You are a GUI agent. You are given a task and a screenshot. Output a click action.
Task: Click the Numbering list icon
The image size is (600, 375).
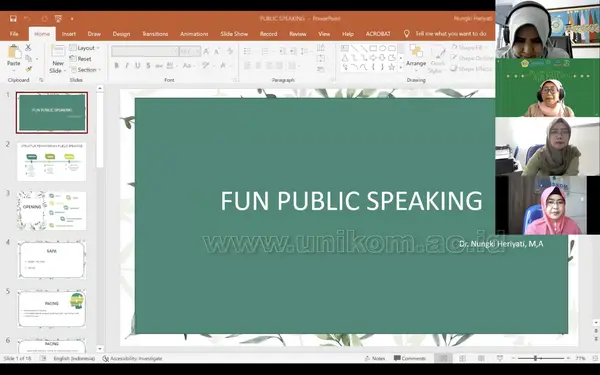point(264,51)
